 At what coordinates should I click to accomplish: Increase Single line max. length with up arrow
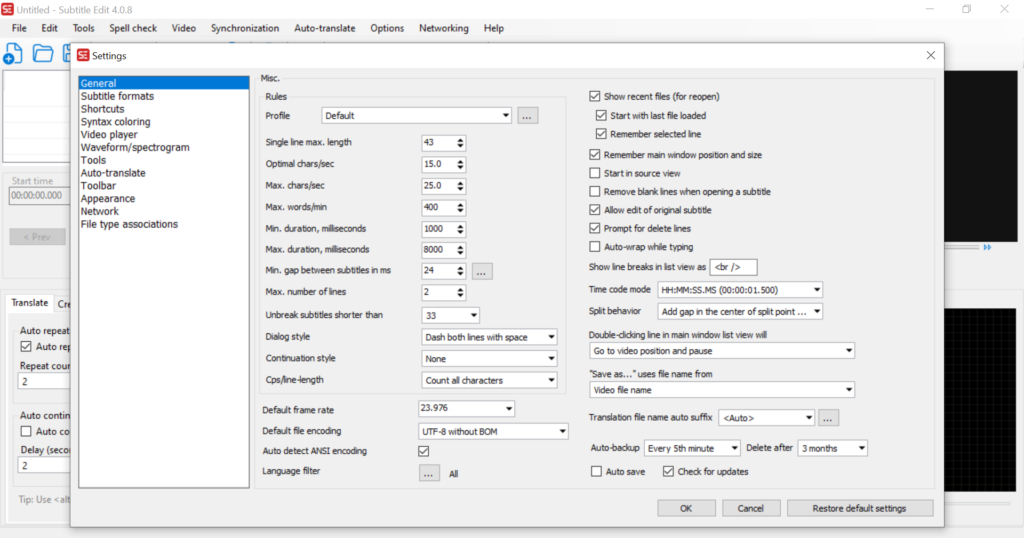pyautogui.click(x=460, y=139)
